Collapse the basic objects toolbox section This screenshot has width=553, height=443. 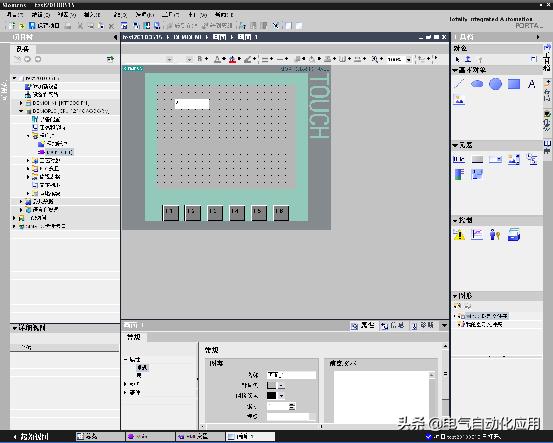click(455, 70)
